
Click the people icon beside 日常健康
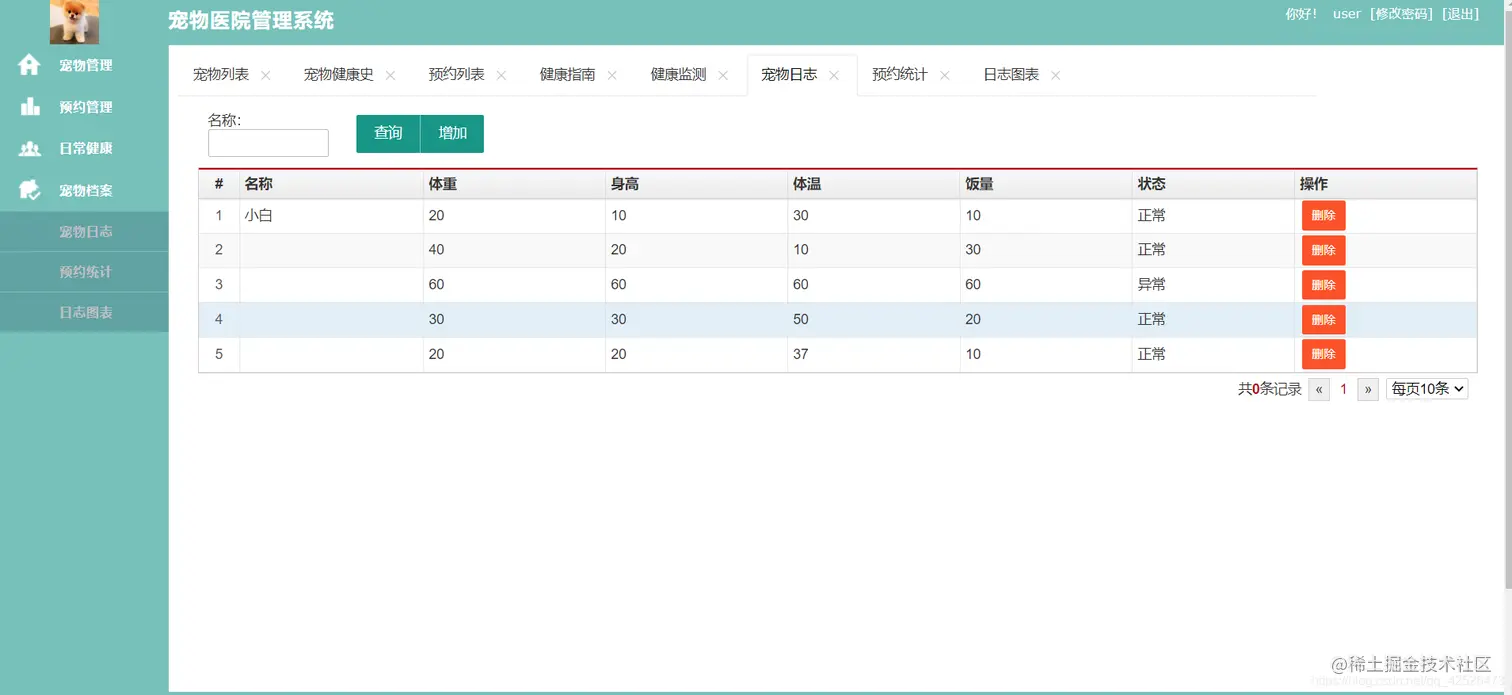point(30,148)
